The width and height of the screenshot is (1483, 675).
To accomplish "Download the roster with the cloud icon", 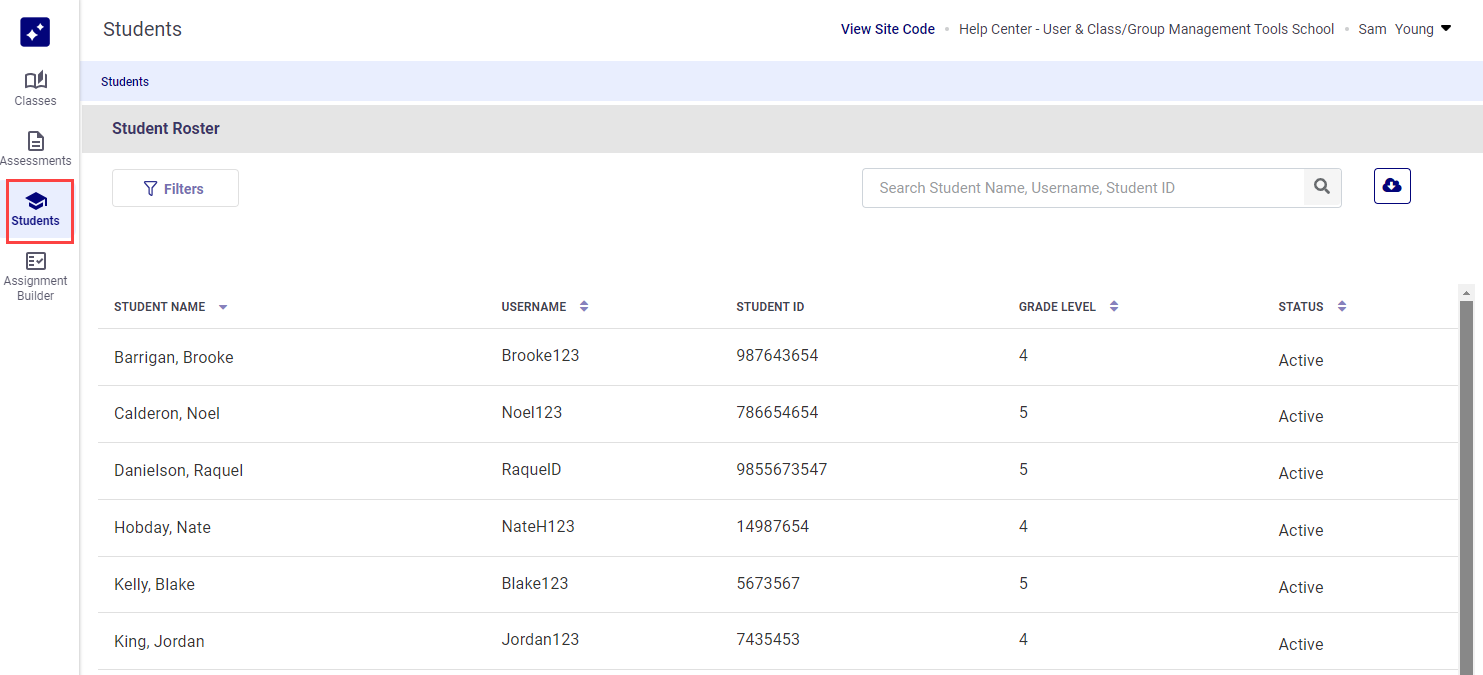I will 1392,186.
